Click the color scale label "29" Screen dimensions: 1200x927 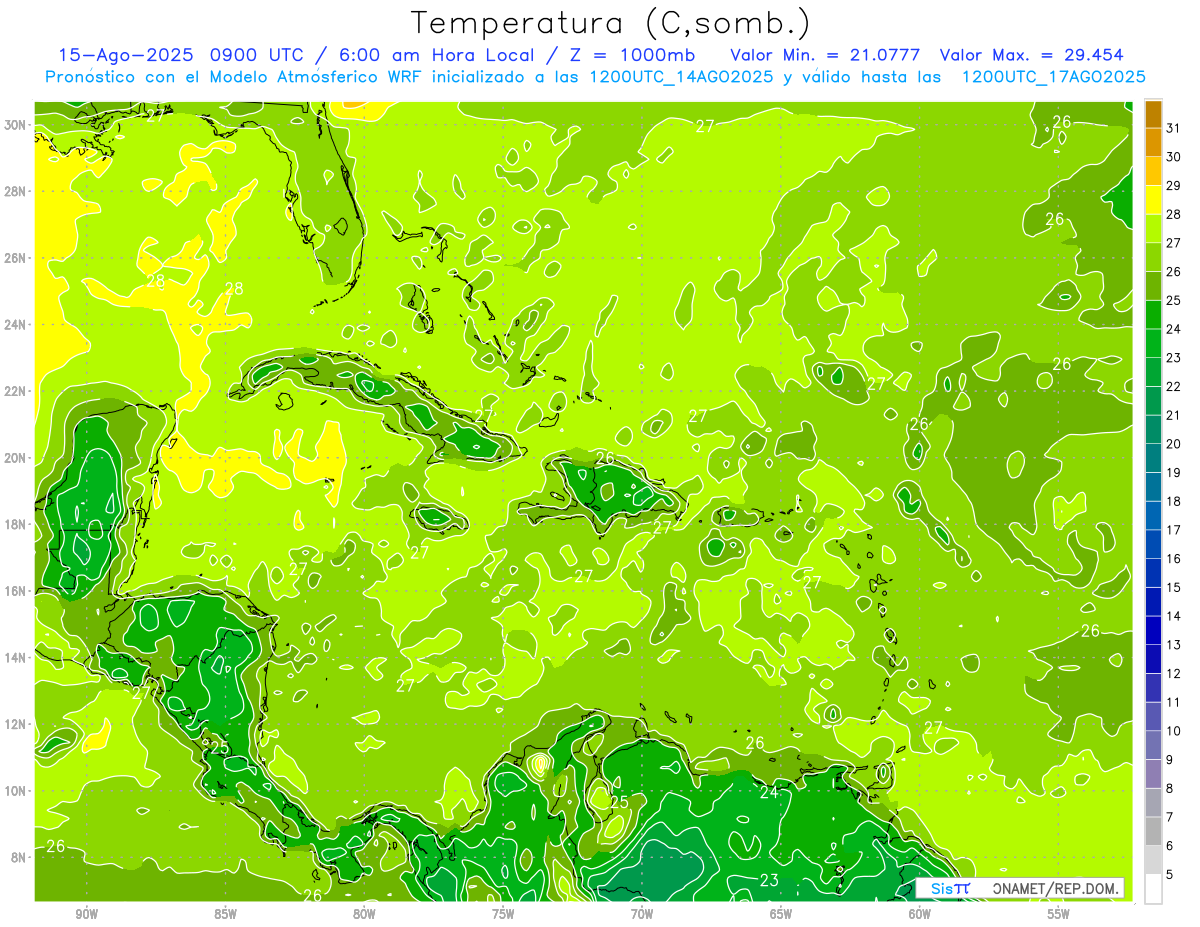1173,186
